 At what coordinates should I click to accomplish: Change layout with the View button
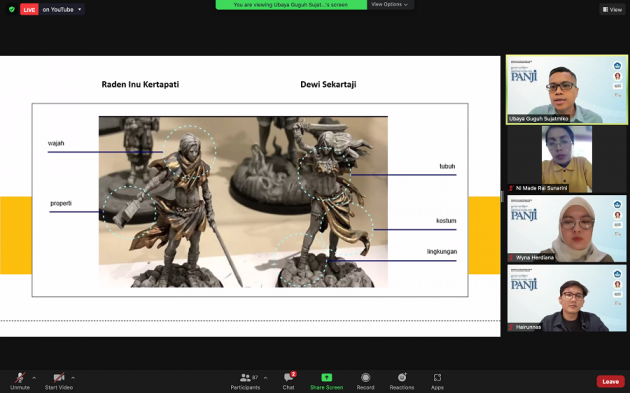click(612, 9)
